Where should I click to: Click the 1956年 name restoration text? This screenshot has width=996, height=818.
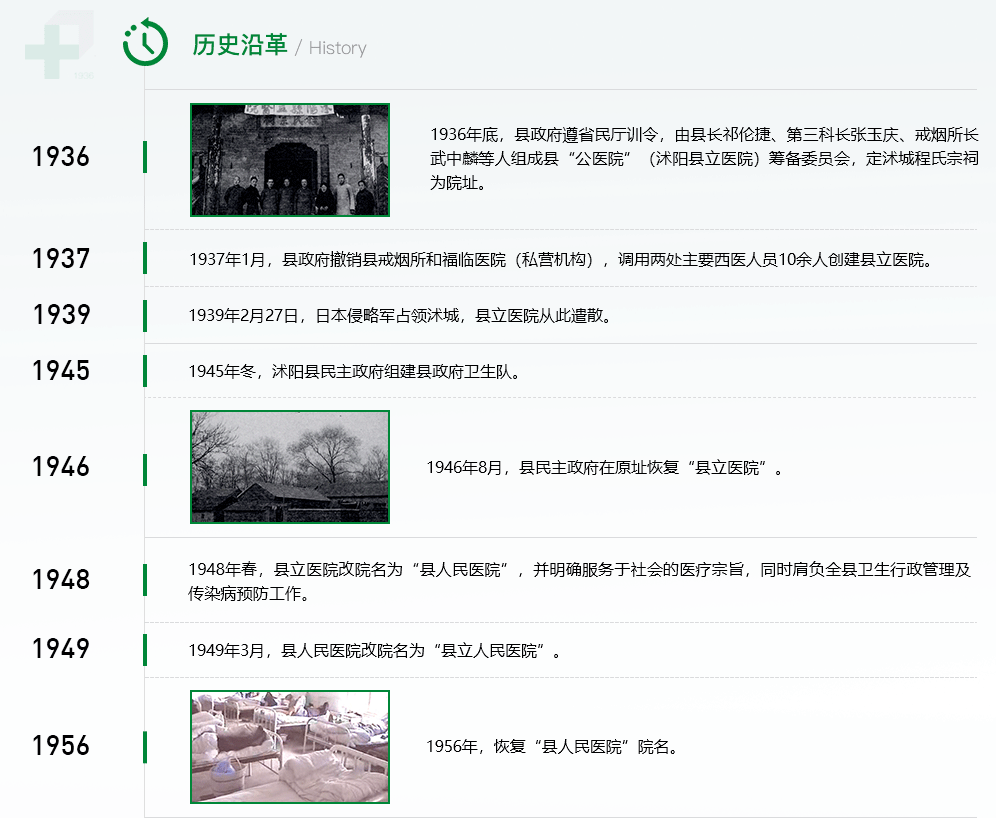(553, 747)
